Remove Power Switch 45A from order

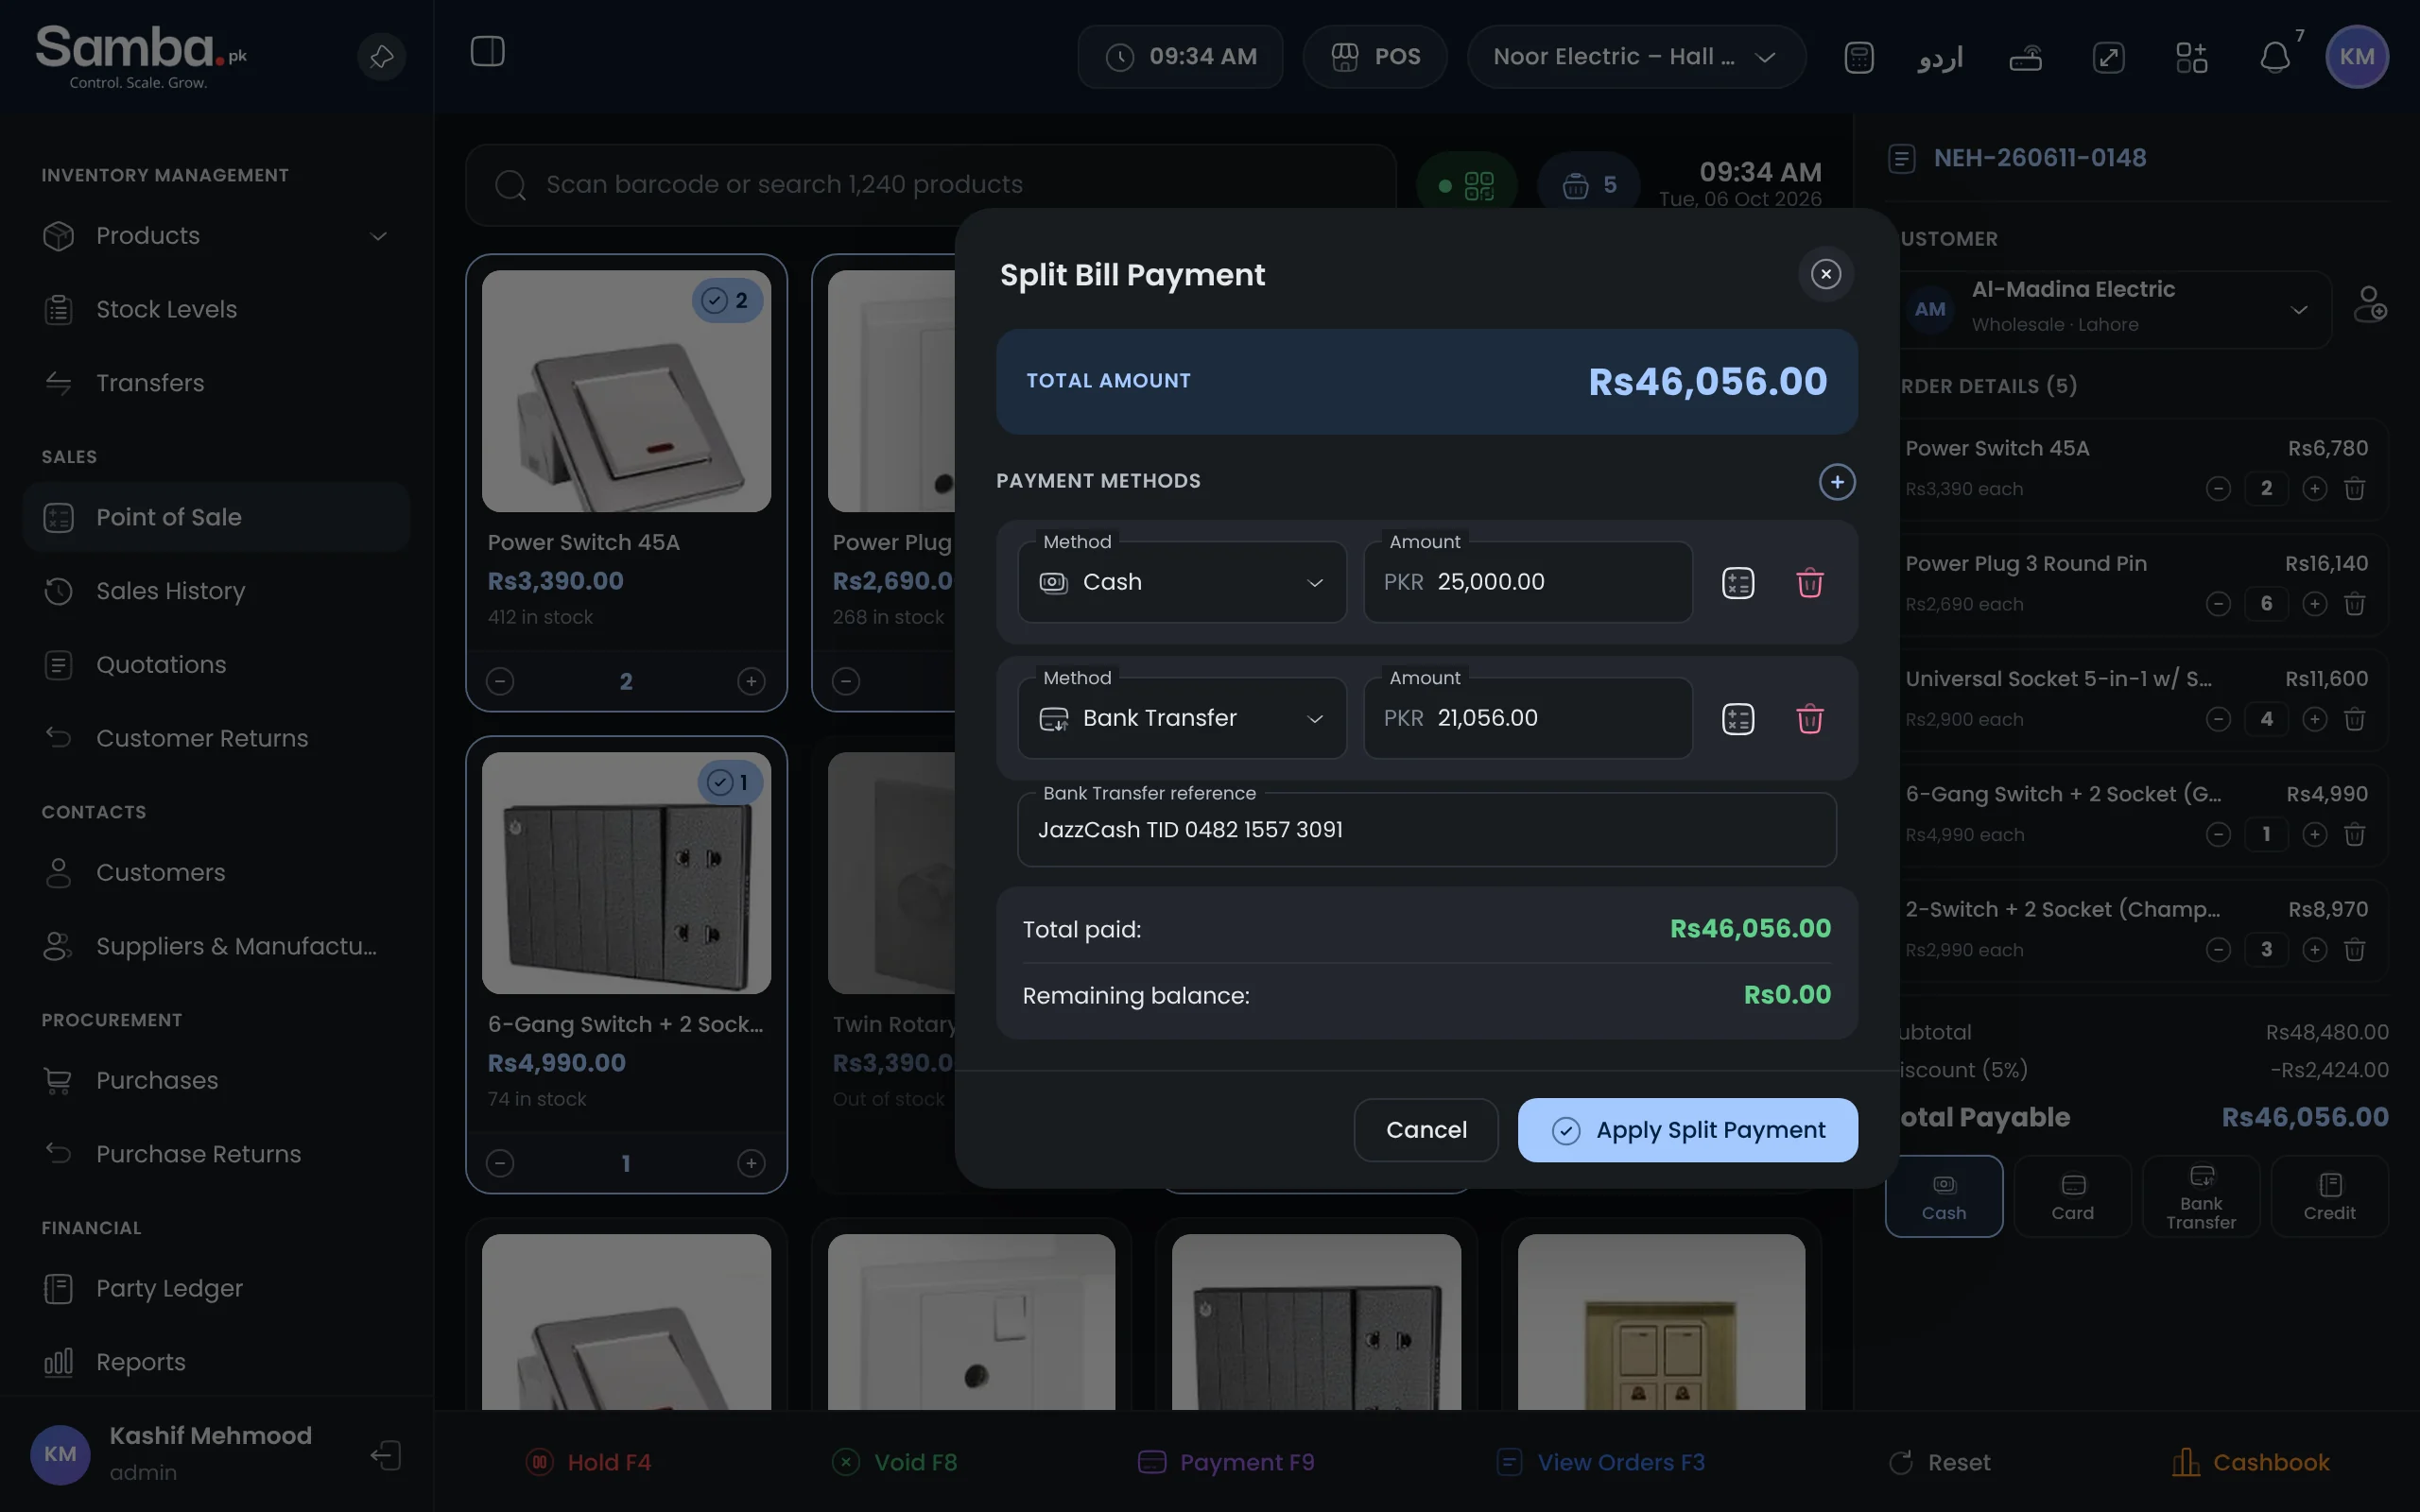click(x=2355, y=489)
